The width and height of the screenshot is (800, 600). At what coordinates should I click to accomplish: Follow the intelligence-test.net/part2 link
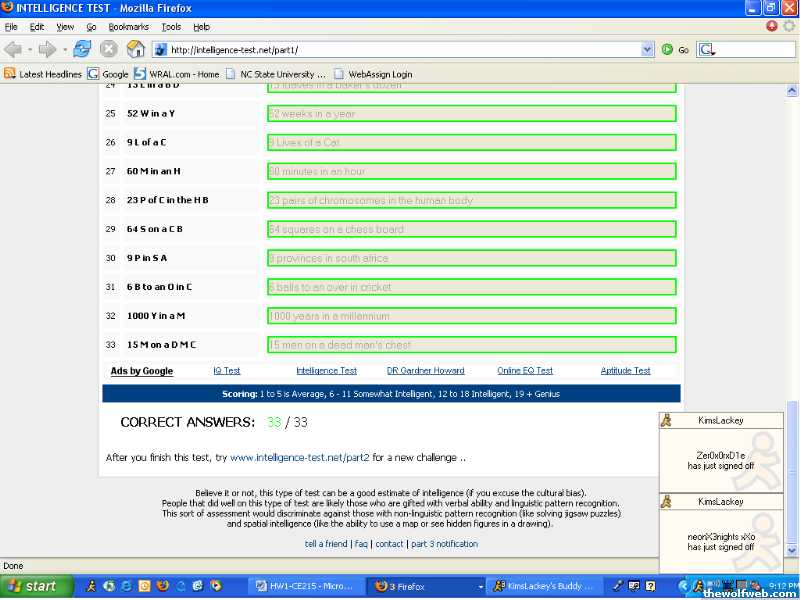tap(299, 457)
